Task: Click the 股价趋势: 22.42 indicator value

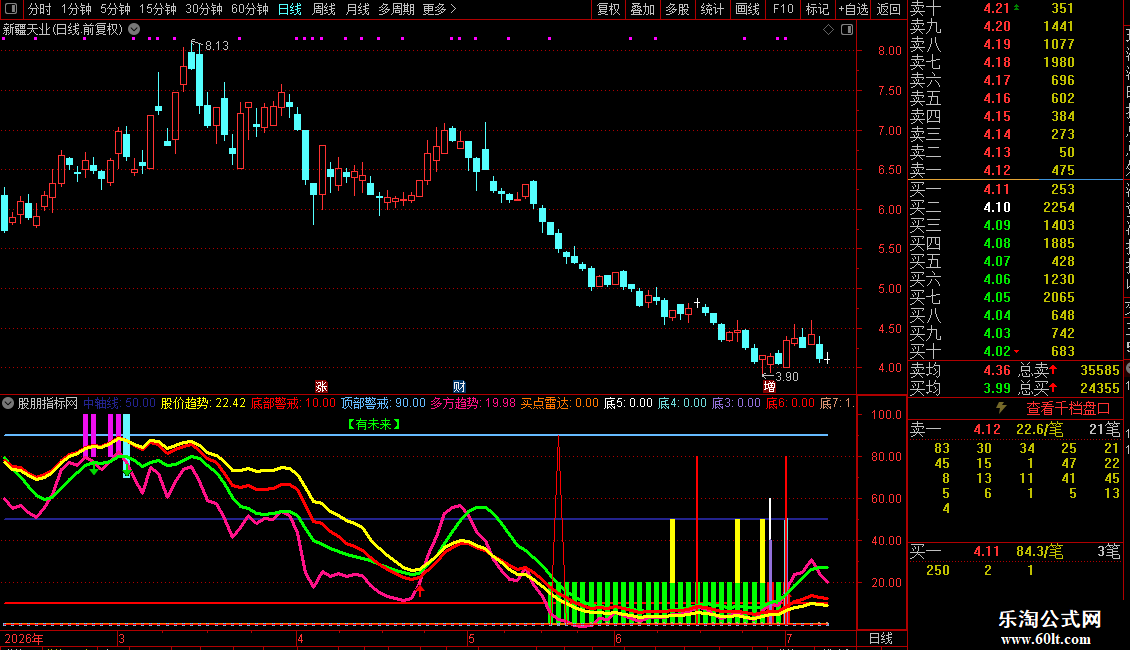Action: (203, 404)
